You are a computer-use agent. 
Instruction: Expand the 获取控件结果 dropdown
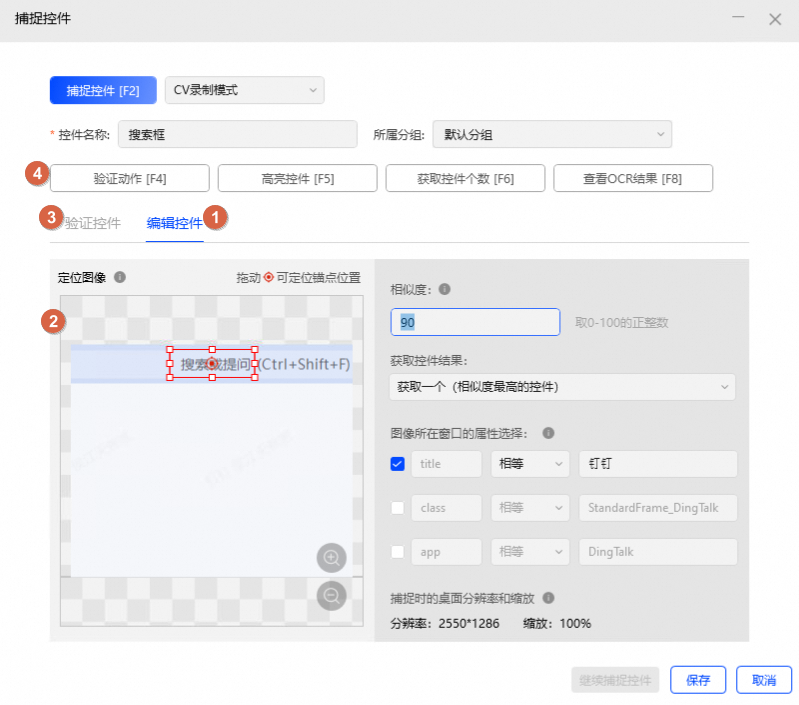pyautogui.click(x=563, y=387)
